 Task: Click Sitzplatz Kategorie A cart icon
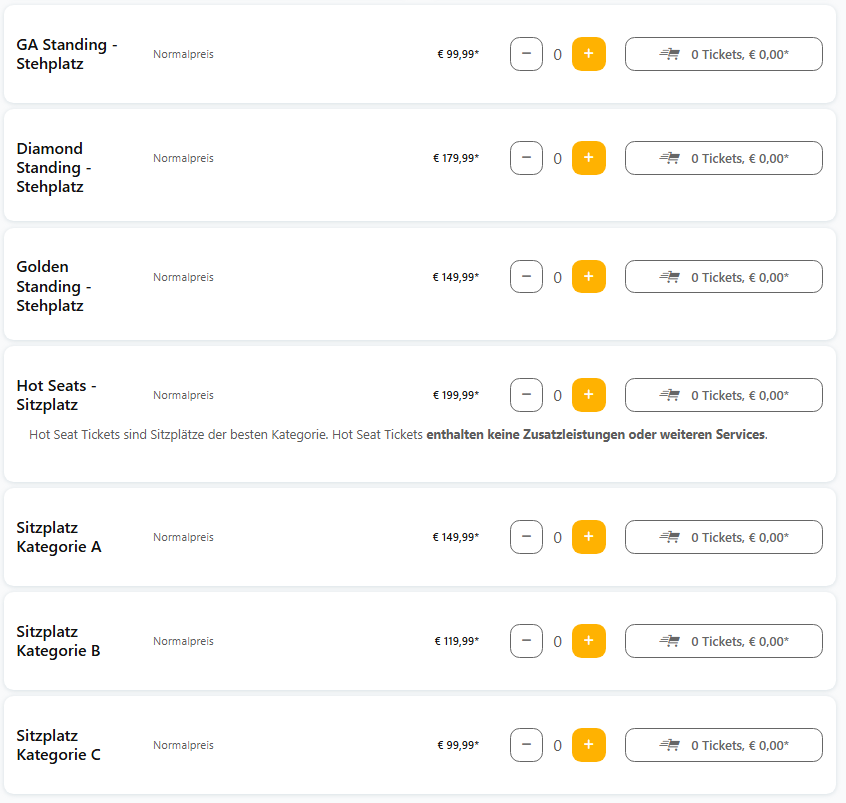point(670,537)
